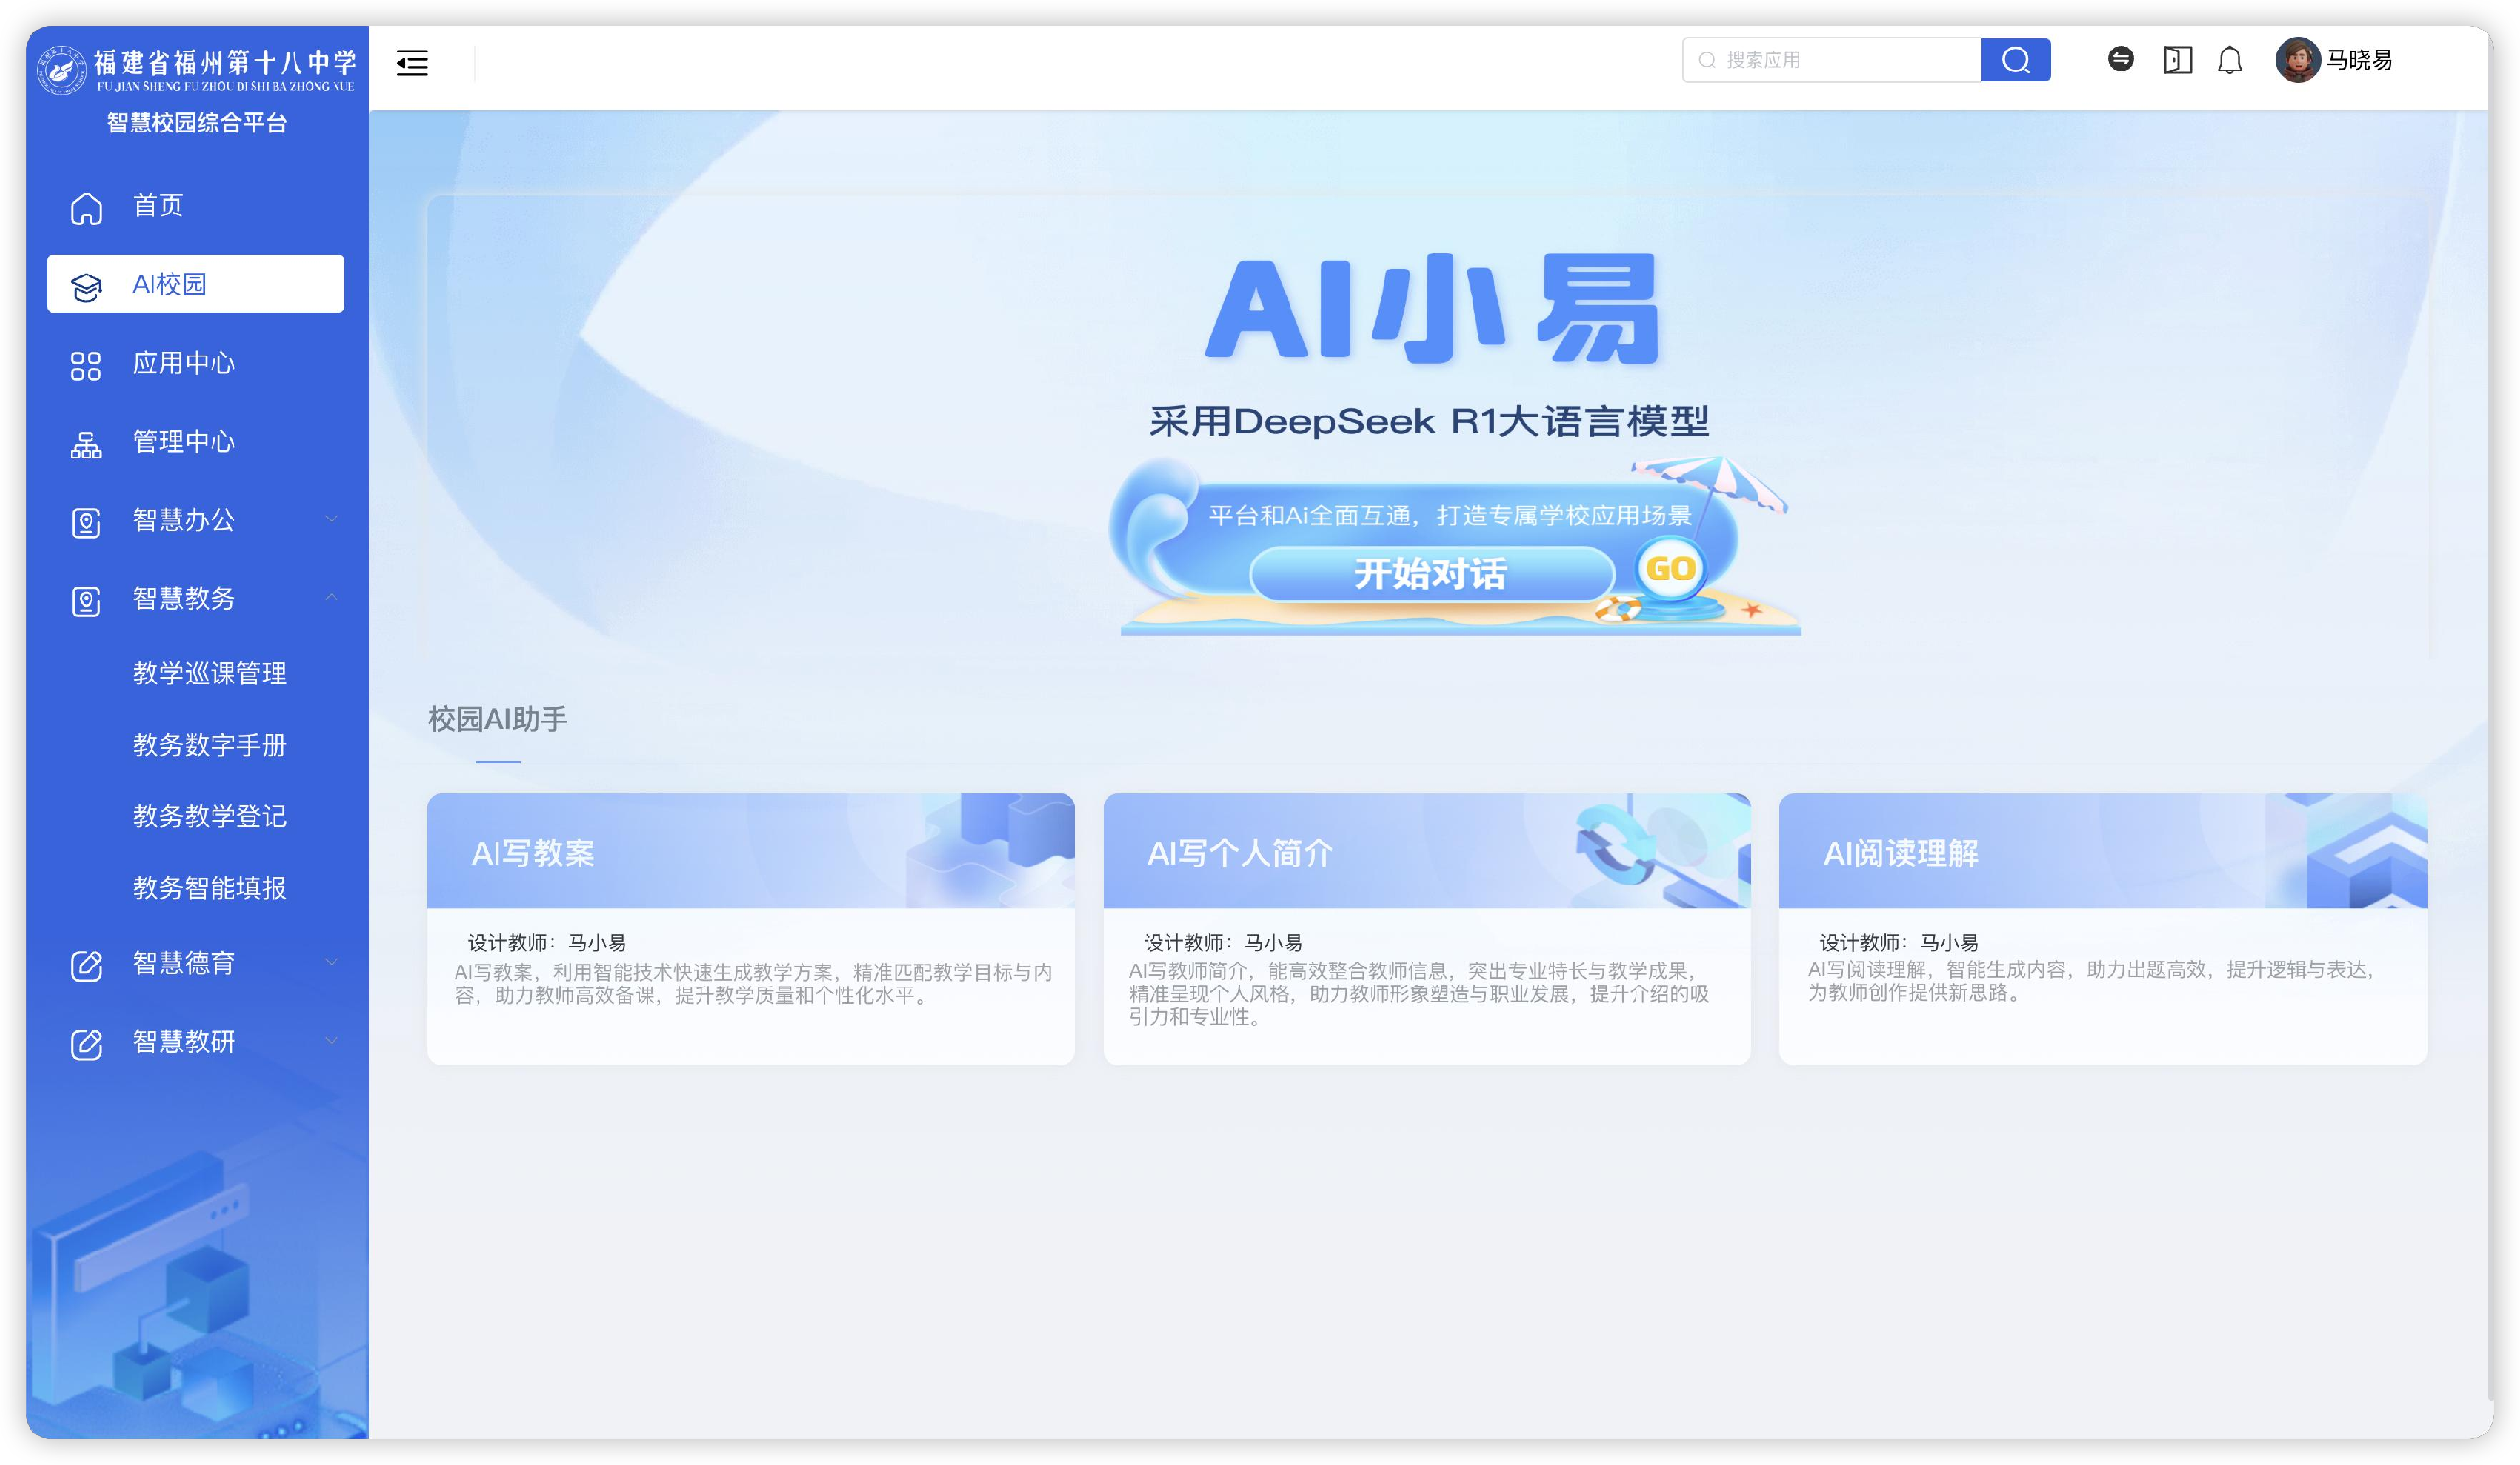This screenshot has height=1465, width=2520.
Task: Click the logout door icon in the top bar
Action: (2177, 60)
